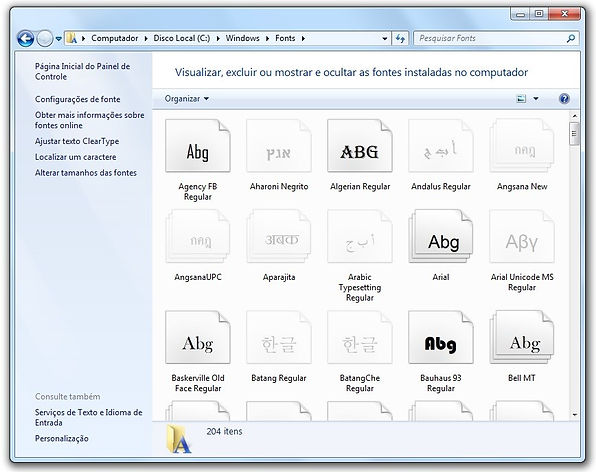The height and width of the screenshot is (472, 596).
Task: Select the Bell MT font family icon
Action: coord(522,337)
